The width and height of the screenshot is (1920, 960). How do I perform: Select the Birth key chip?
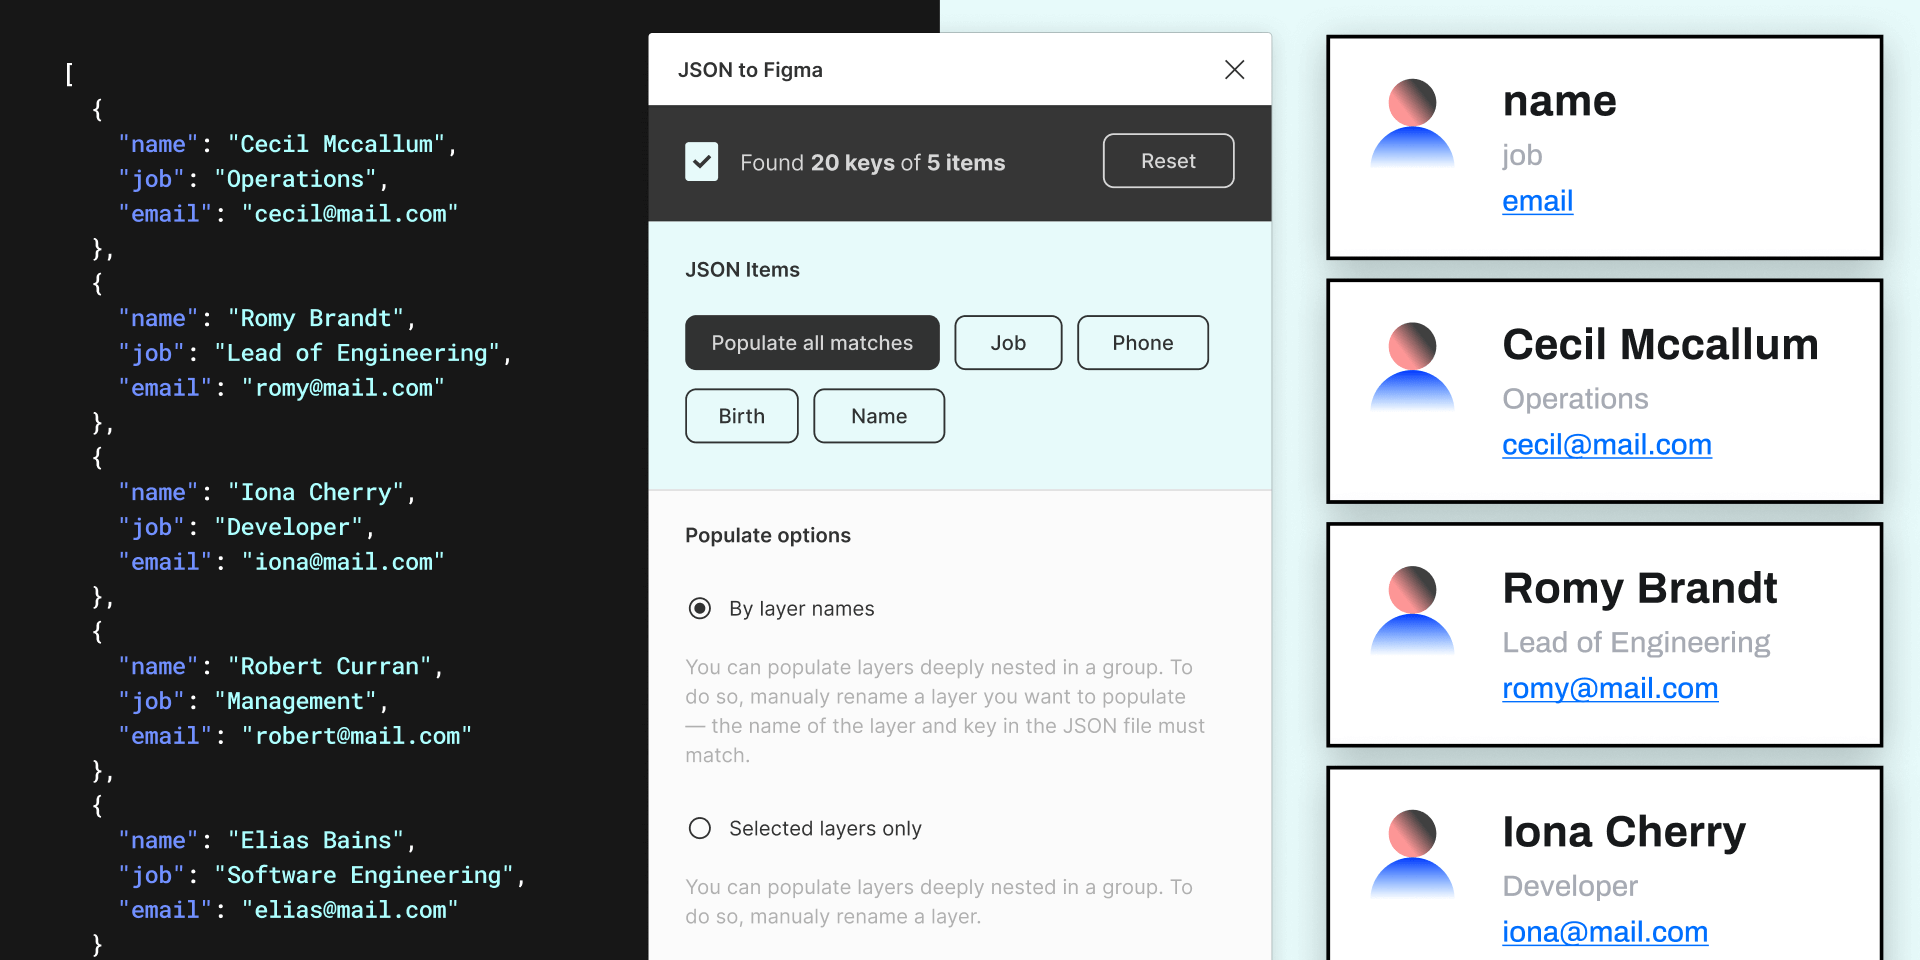[x=741, y=415]
